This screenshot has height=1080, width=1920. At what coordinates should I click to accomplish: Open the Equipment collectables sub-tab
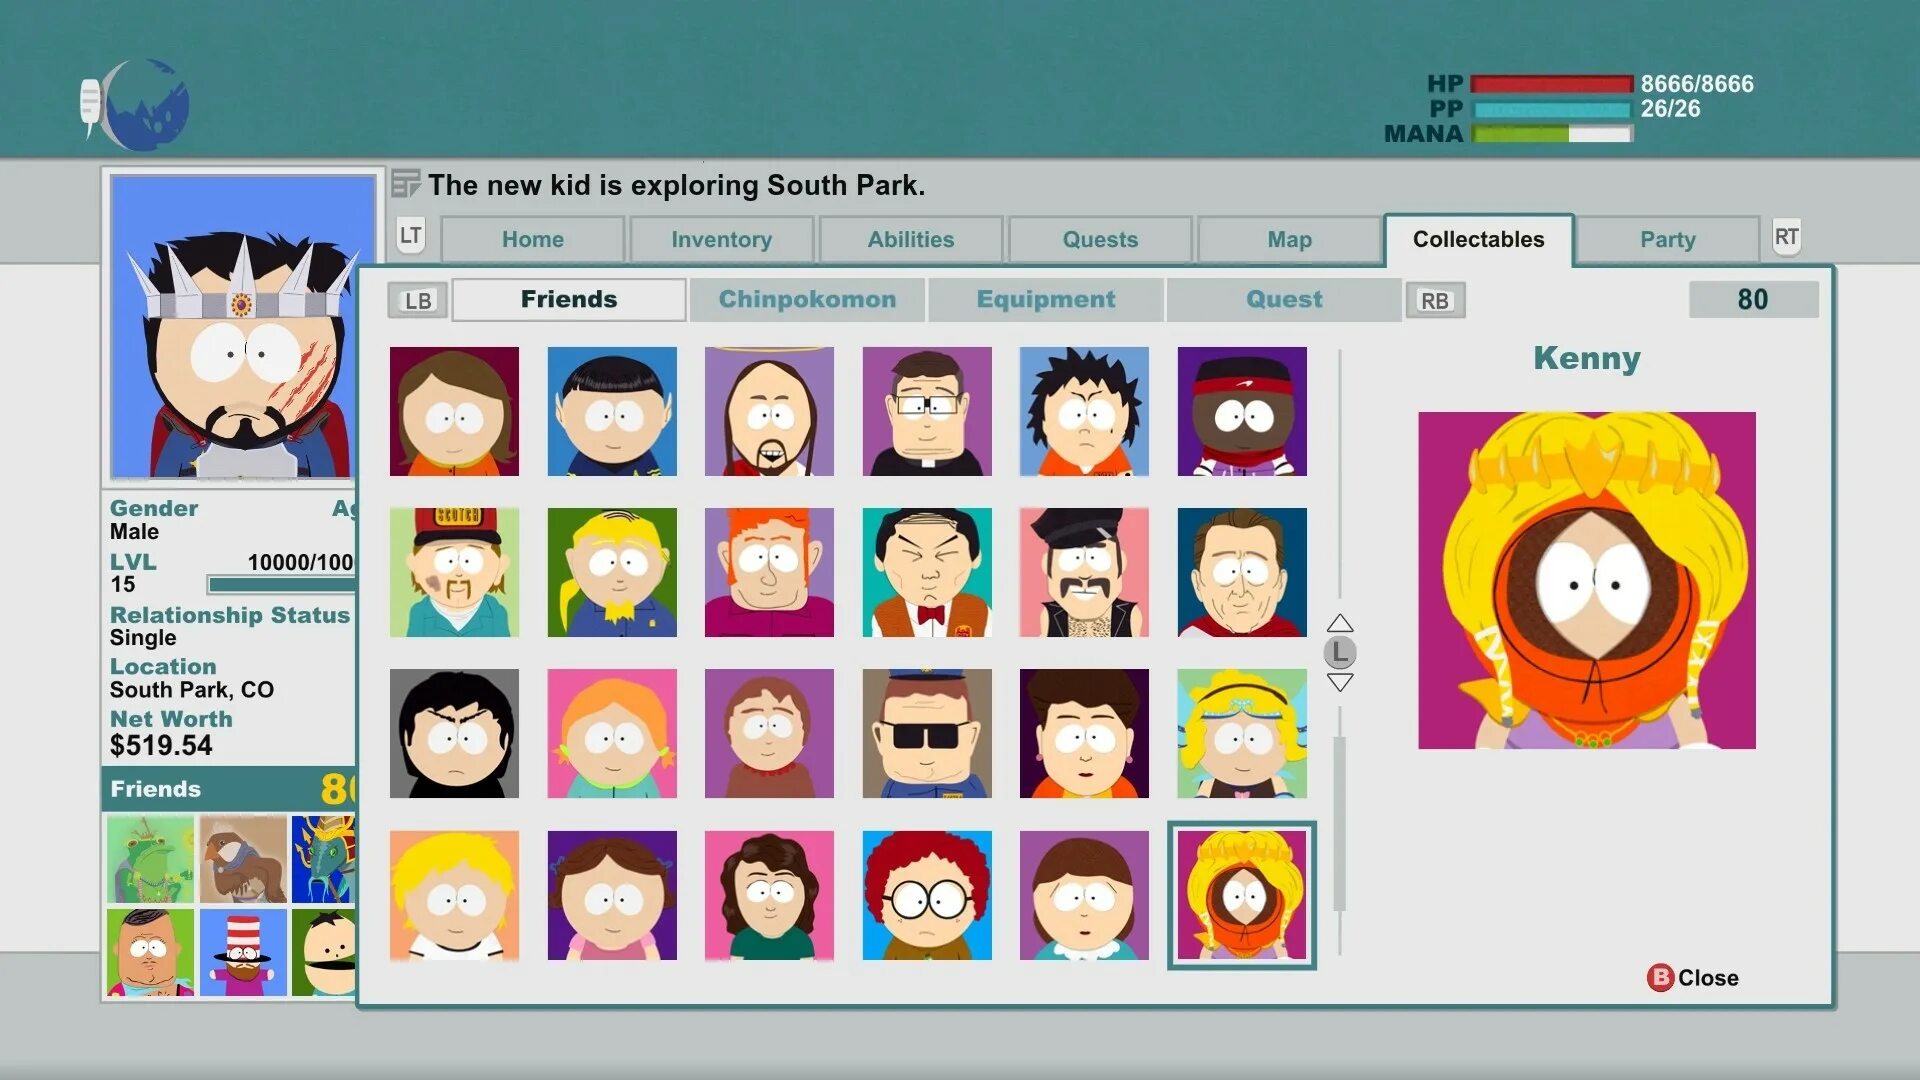click(x=1045, y=299)
